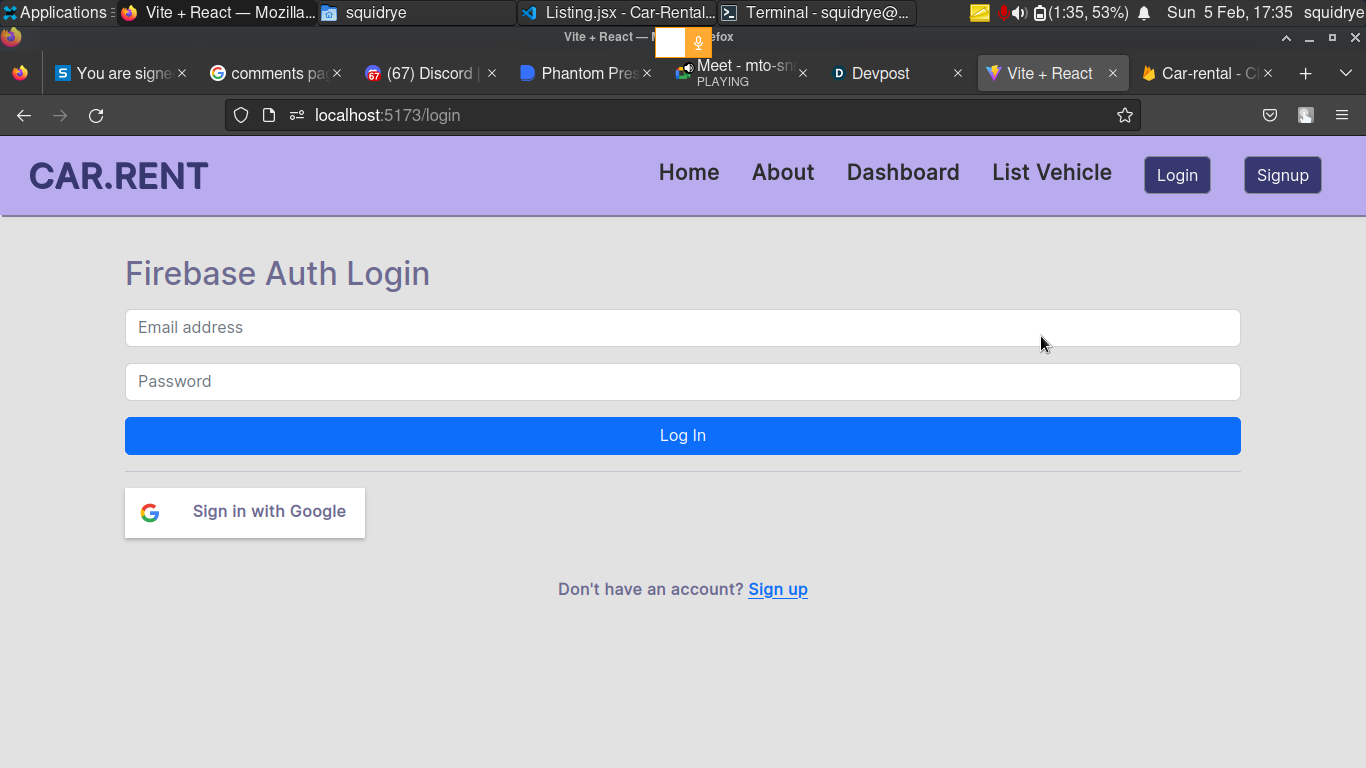Close the Phantom Pres tab
The width and height of the screenshot is (1366, 768).
click(x=647, y=73)
